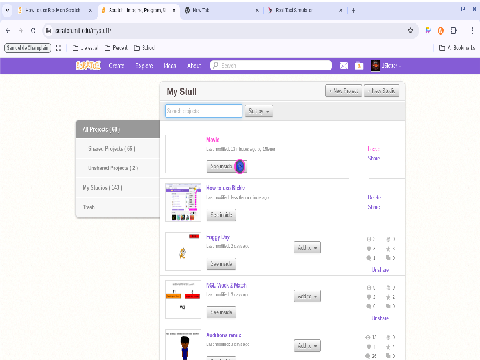Select Shared Projects in sidebar
480x360 pixels.
tap(118, 149)
